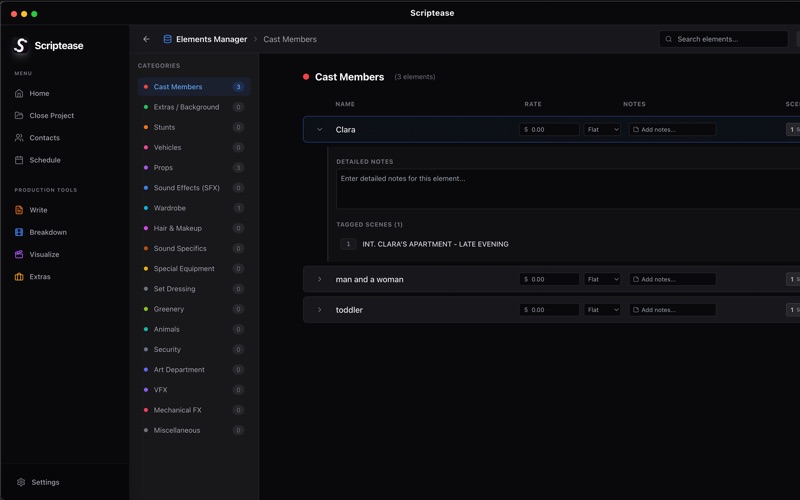This screenshot has width=800, height=500.
Task: Select Extras / Background category
Action: tap(193, 107)
